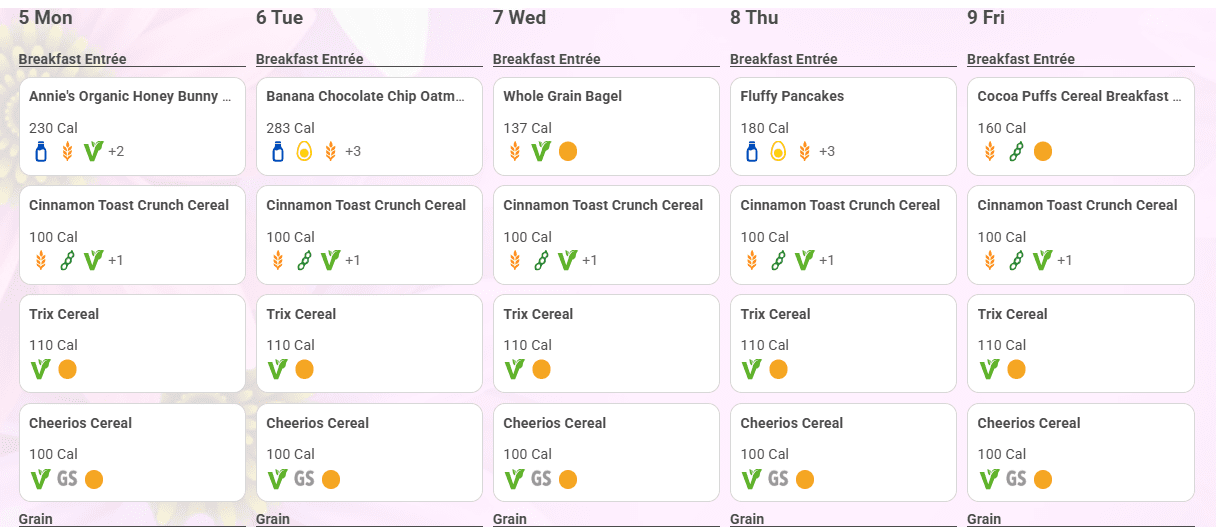Click egg allergen icon on Banana Chocolate Chip
This screenshot has height=527, width=1216.
click(x=304, y=151)
